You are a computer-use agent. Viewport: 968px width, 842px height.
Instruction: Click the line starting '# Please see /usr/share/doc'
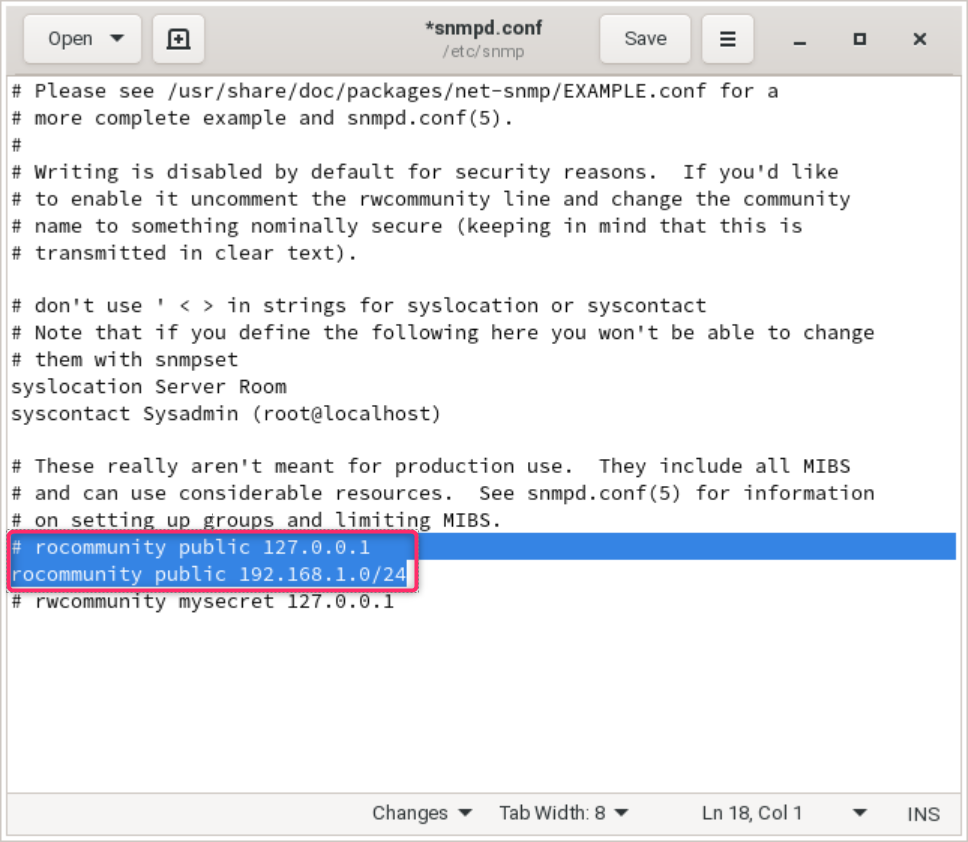394,91
